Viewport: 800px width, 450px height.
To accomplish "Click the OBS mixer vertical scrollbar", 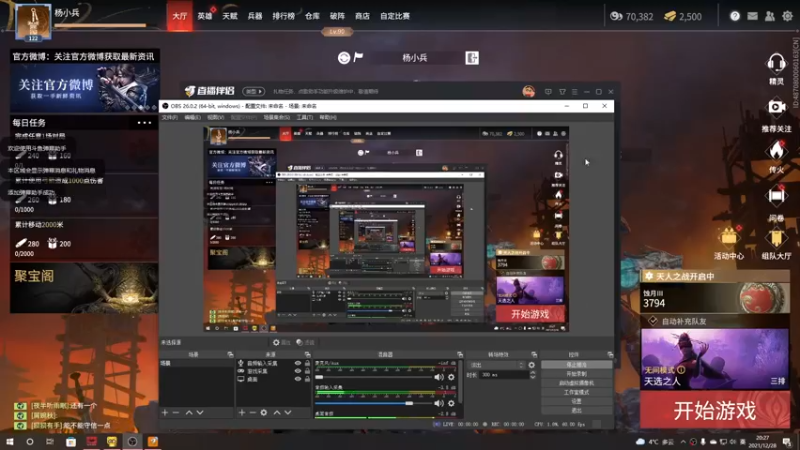I will tap(461, 383).
